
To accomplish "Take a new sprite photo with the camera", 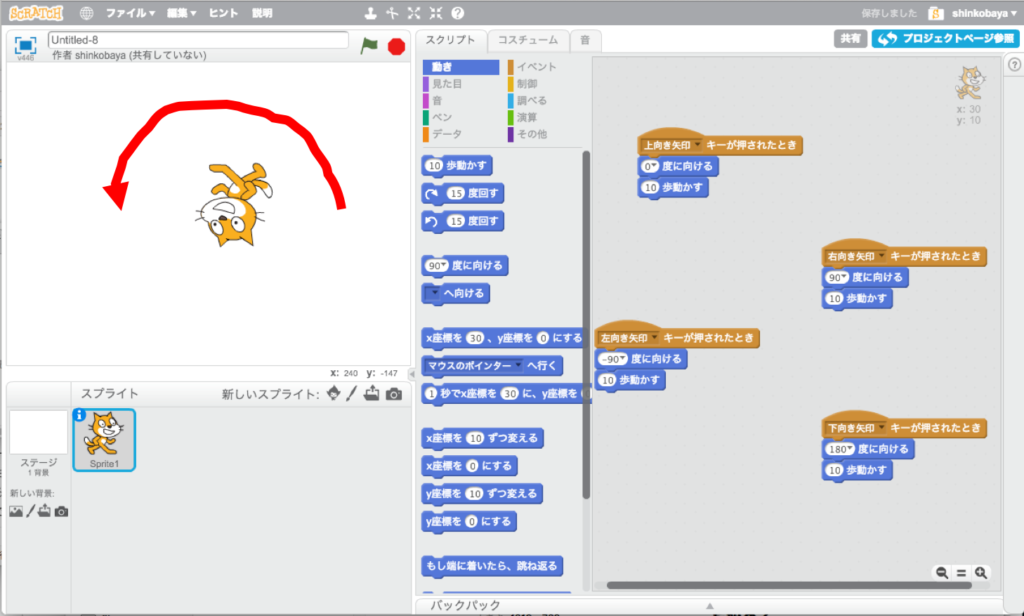I will click(x=394, y=394).
